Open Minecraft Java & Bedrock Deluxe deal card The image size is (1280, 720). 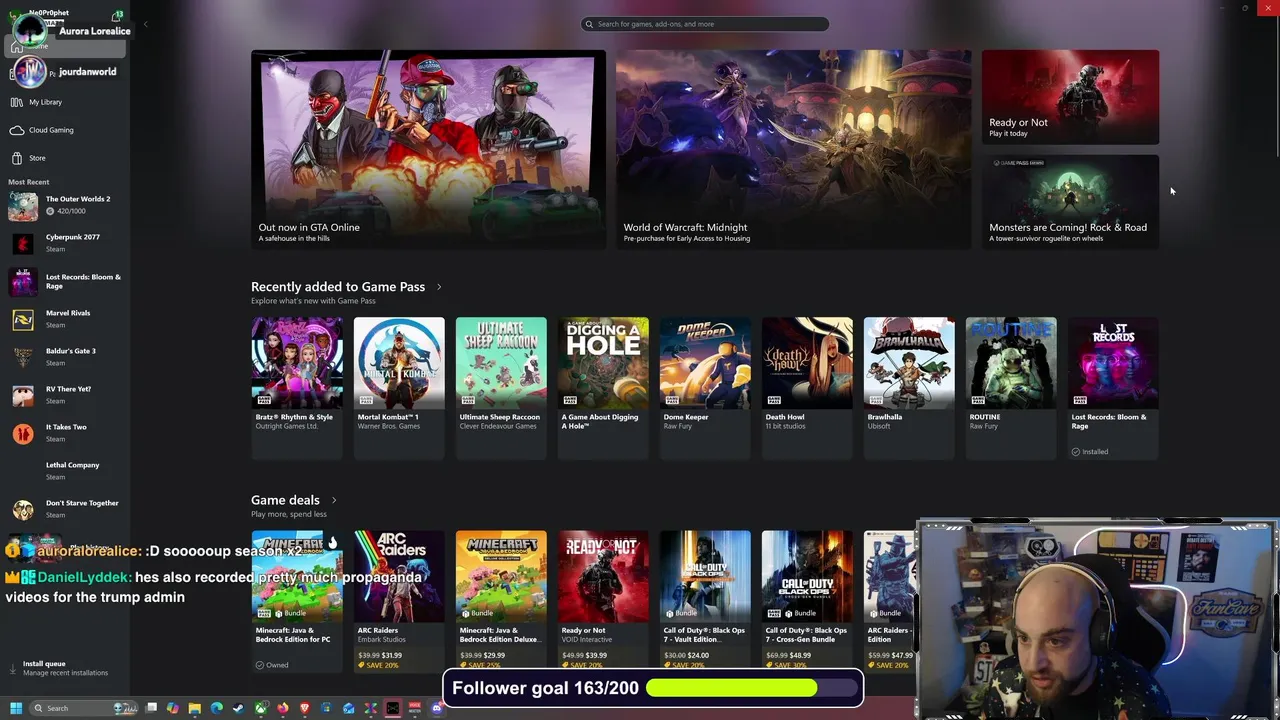(501, 601)
